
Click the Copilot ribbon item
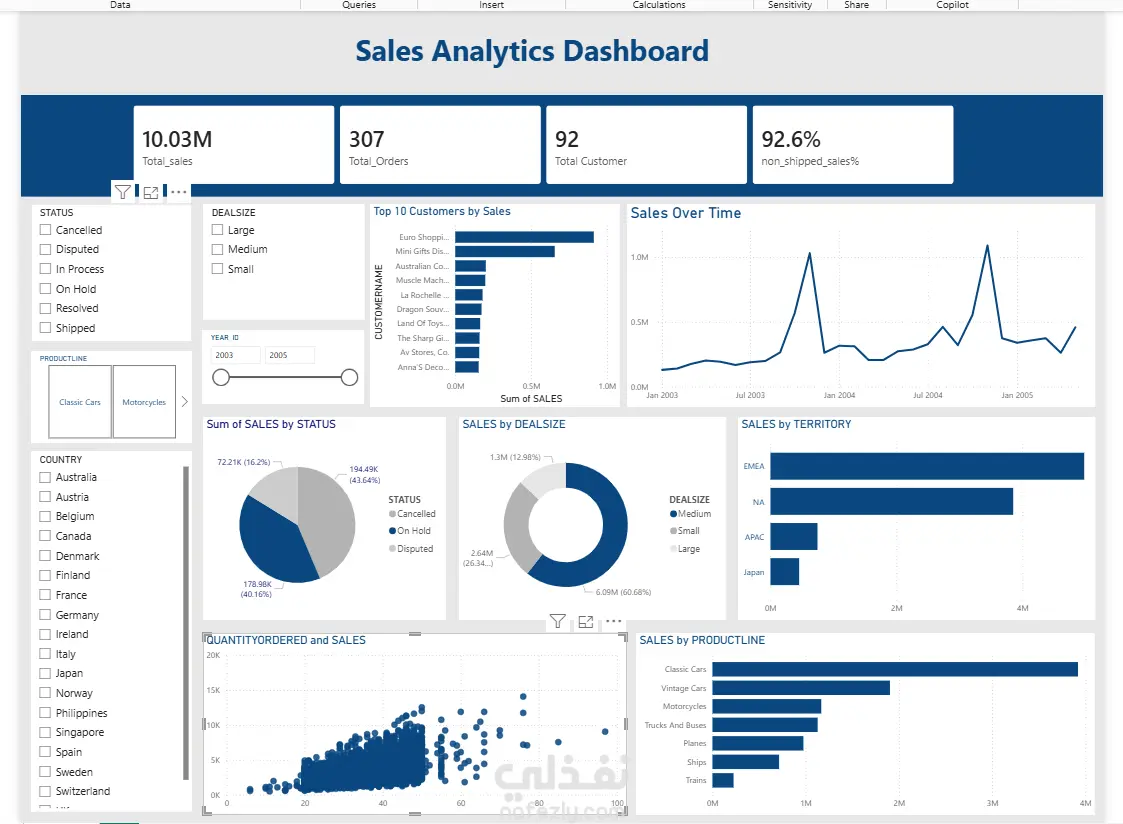point(952,5)
